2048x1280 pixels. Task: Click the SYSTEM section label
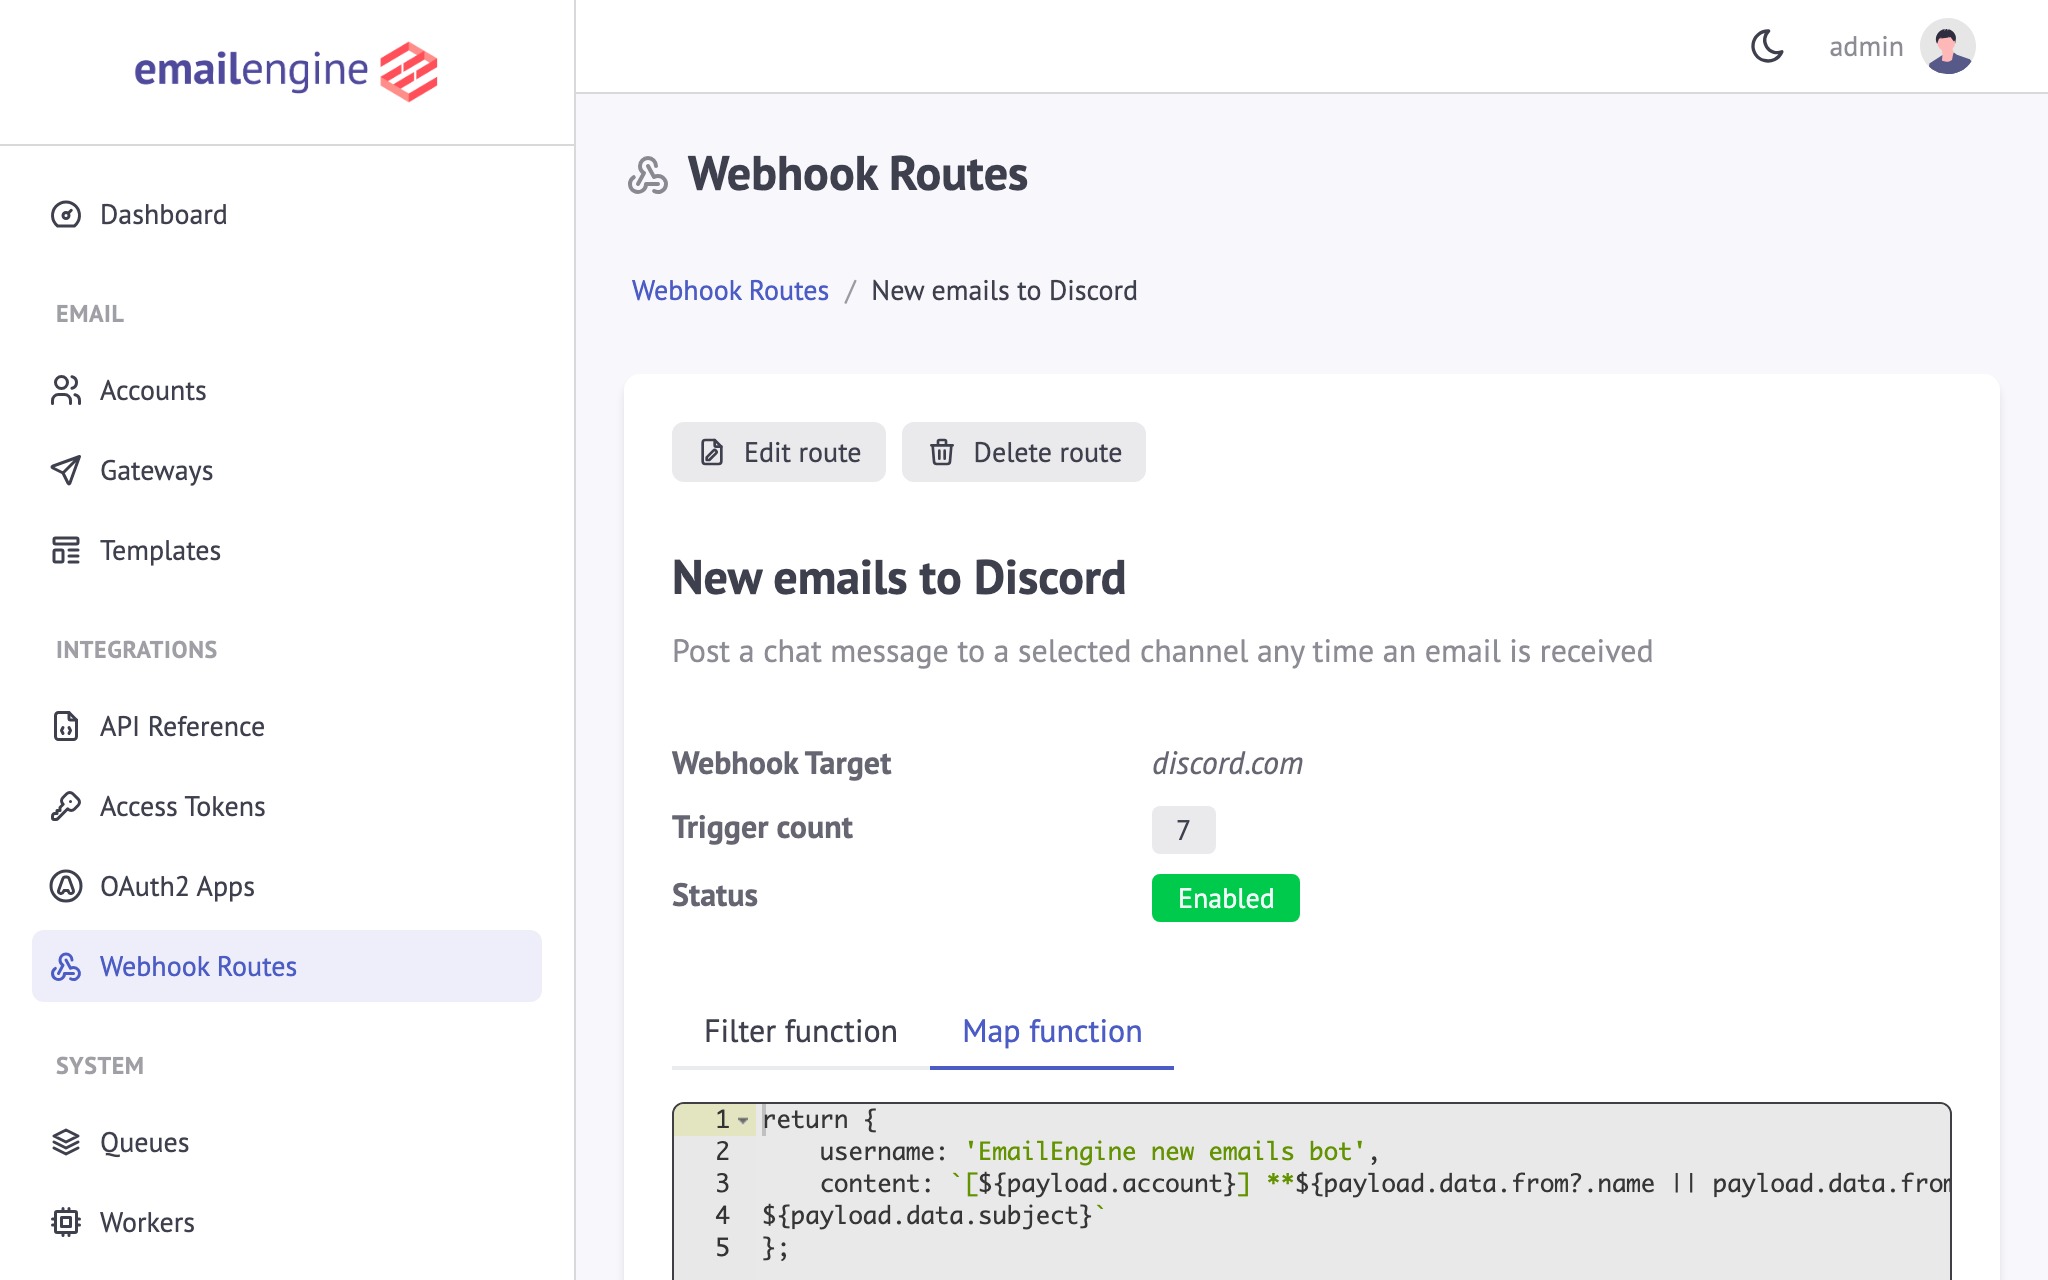click(x=100, y=1066)
